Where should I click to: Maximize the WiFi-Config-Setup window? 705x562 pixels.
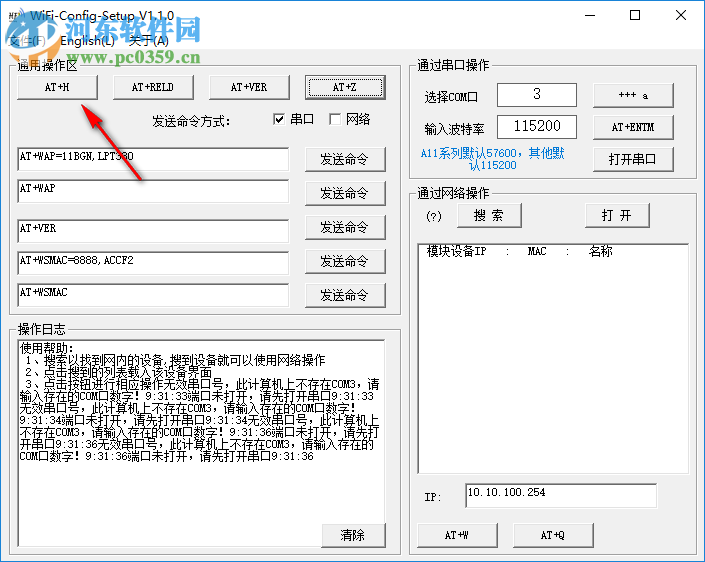(635, 15)
